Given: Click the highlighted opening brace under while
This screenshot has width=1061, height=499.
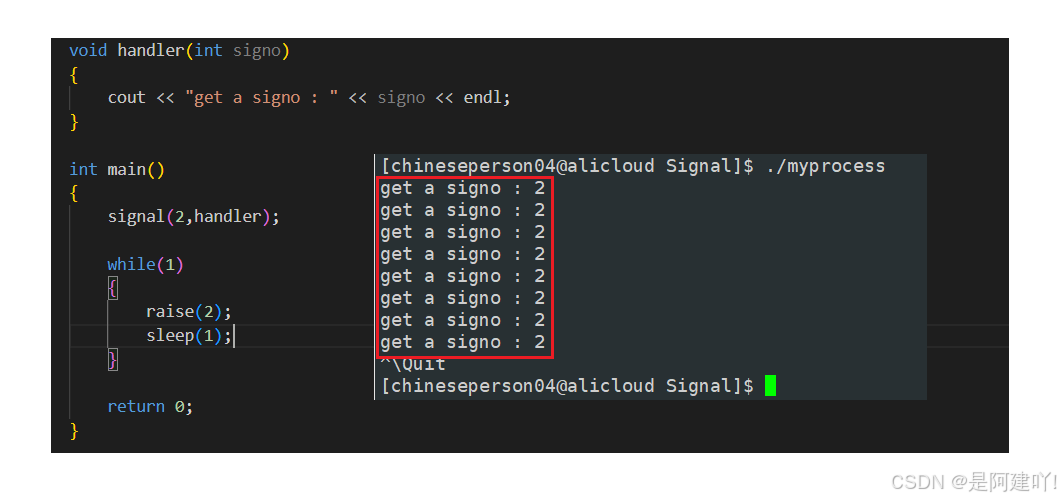Looking at the screenshot, I should (112, 290).
